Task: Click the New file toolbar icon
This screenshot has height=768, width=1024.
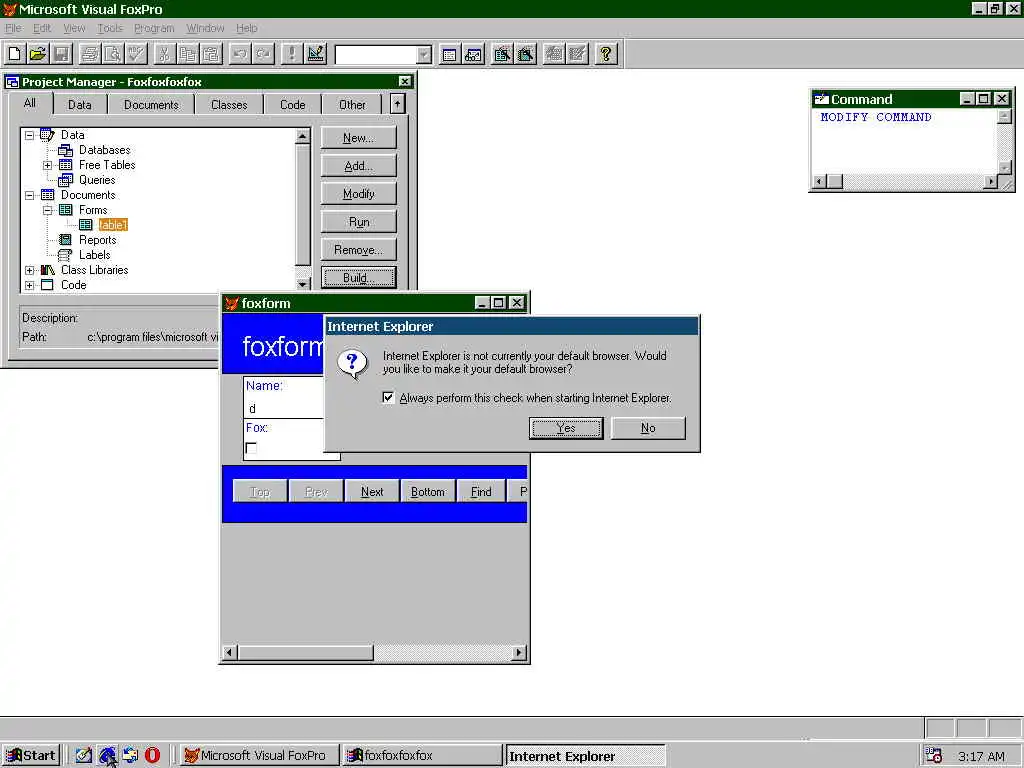Action: [x=14, y=54]
